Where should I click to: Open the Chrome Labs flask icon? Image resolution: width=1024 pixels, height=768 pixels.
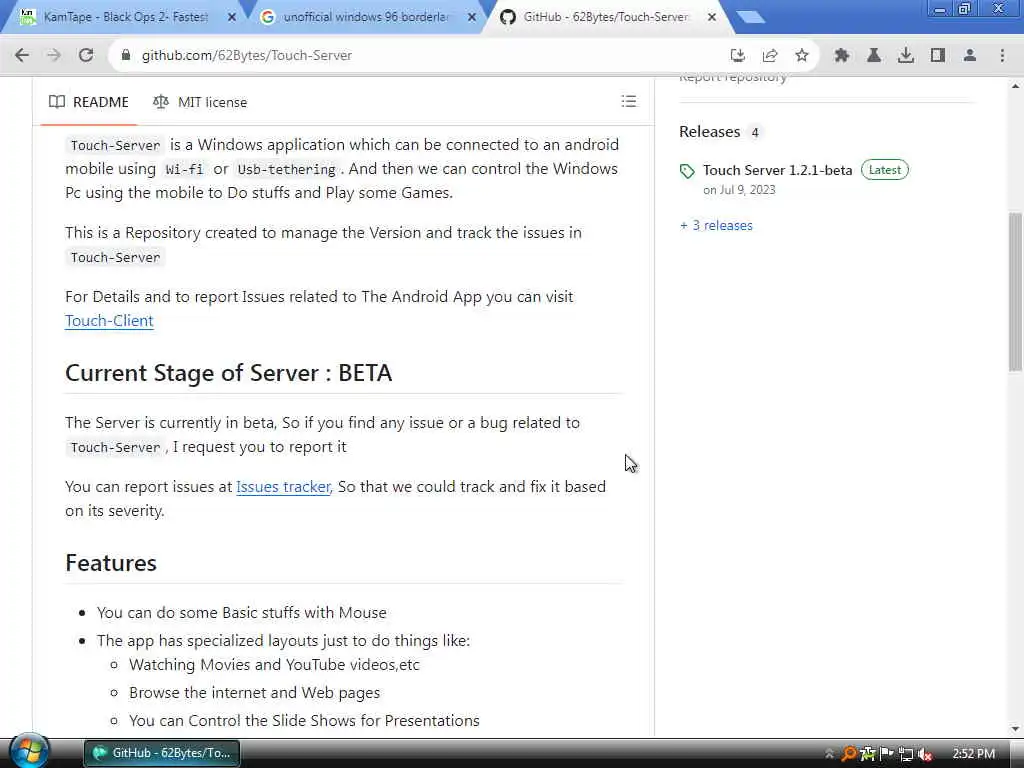874,56
